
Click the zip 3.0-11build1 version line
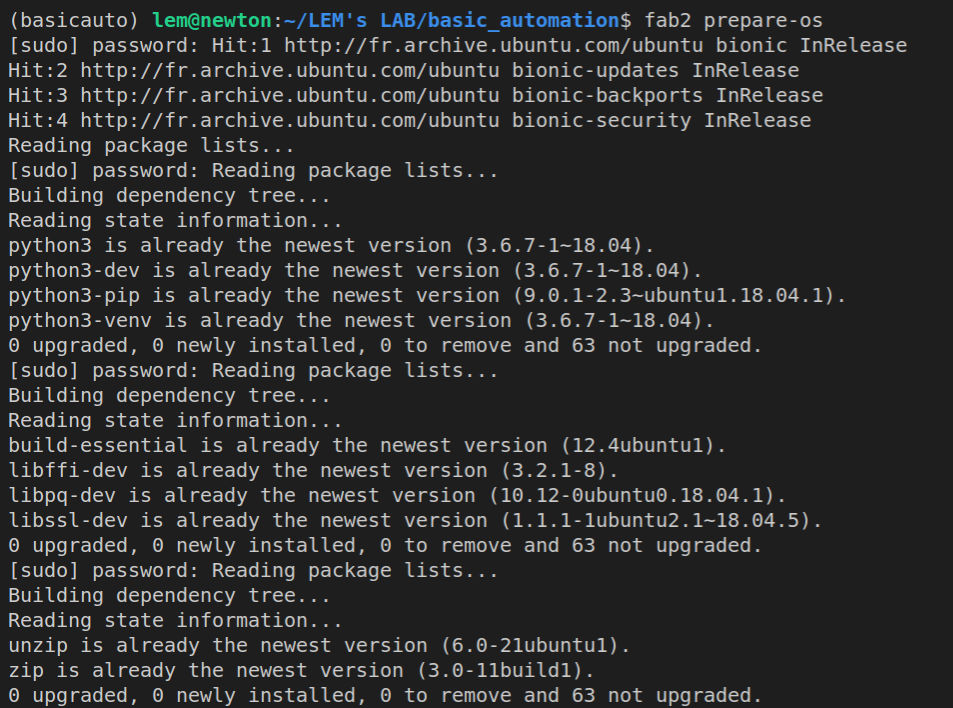301,670
